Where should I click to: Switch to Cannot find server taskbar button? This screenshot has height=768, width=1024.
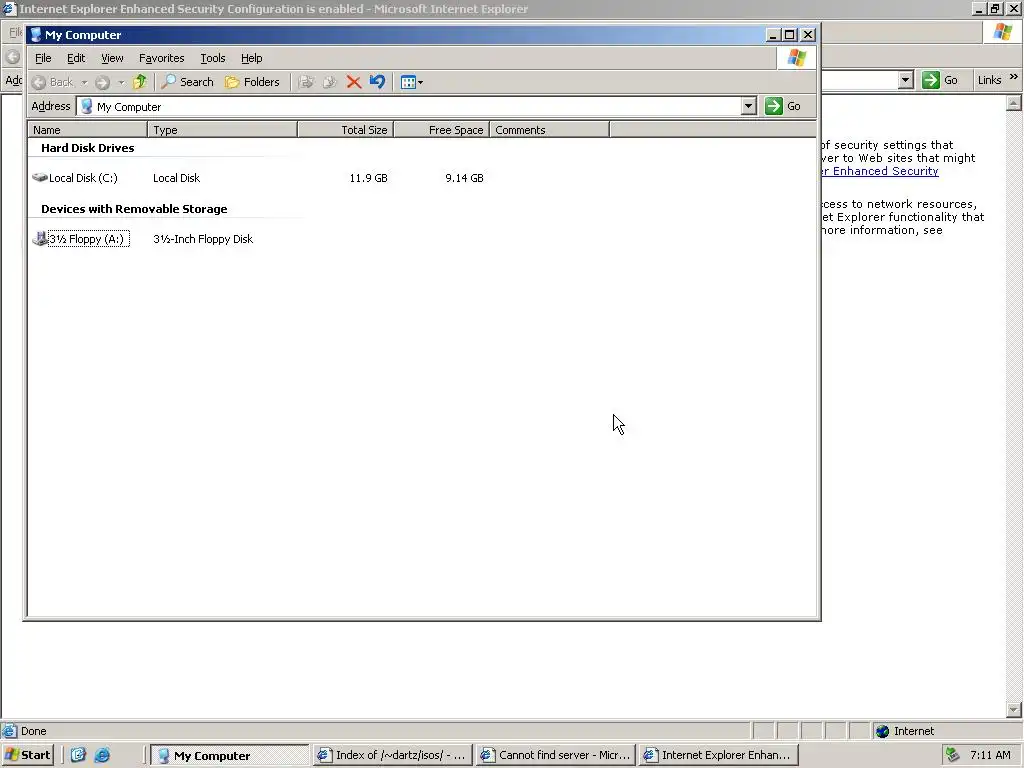click(x=556, y=755)
